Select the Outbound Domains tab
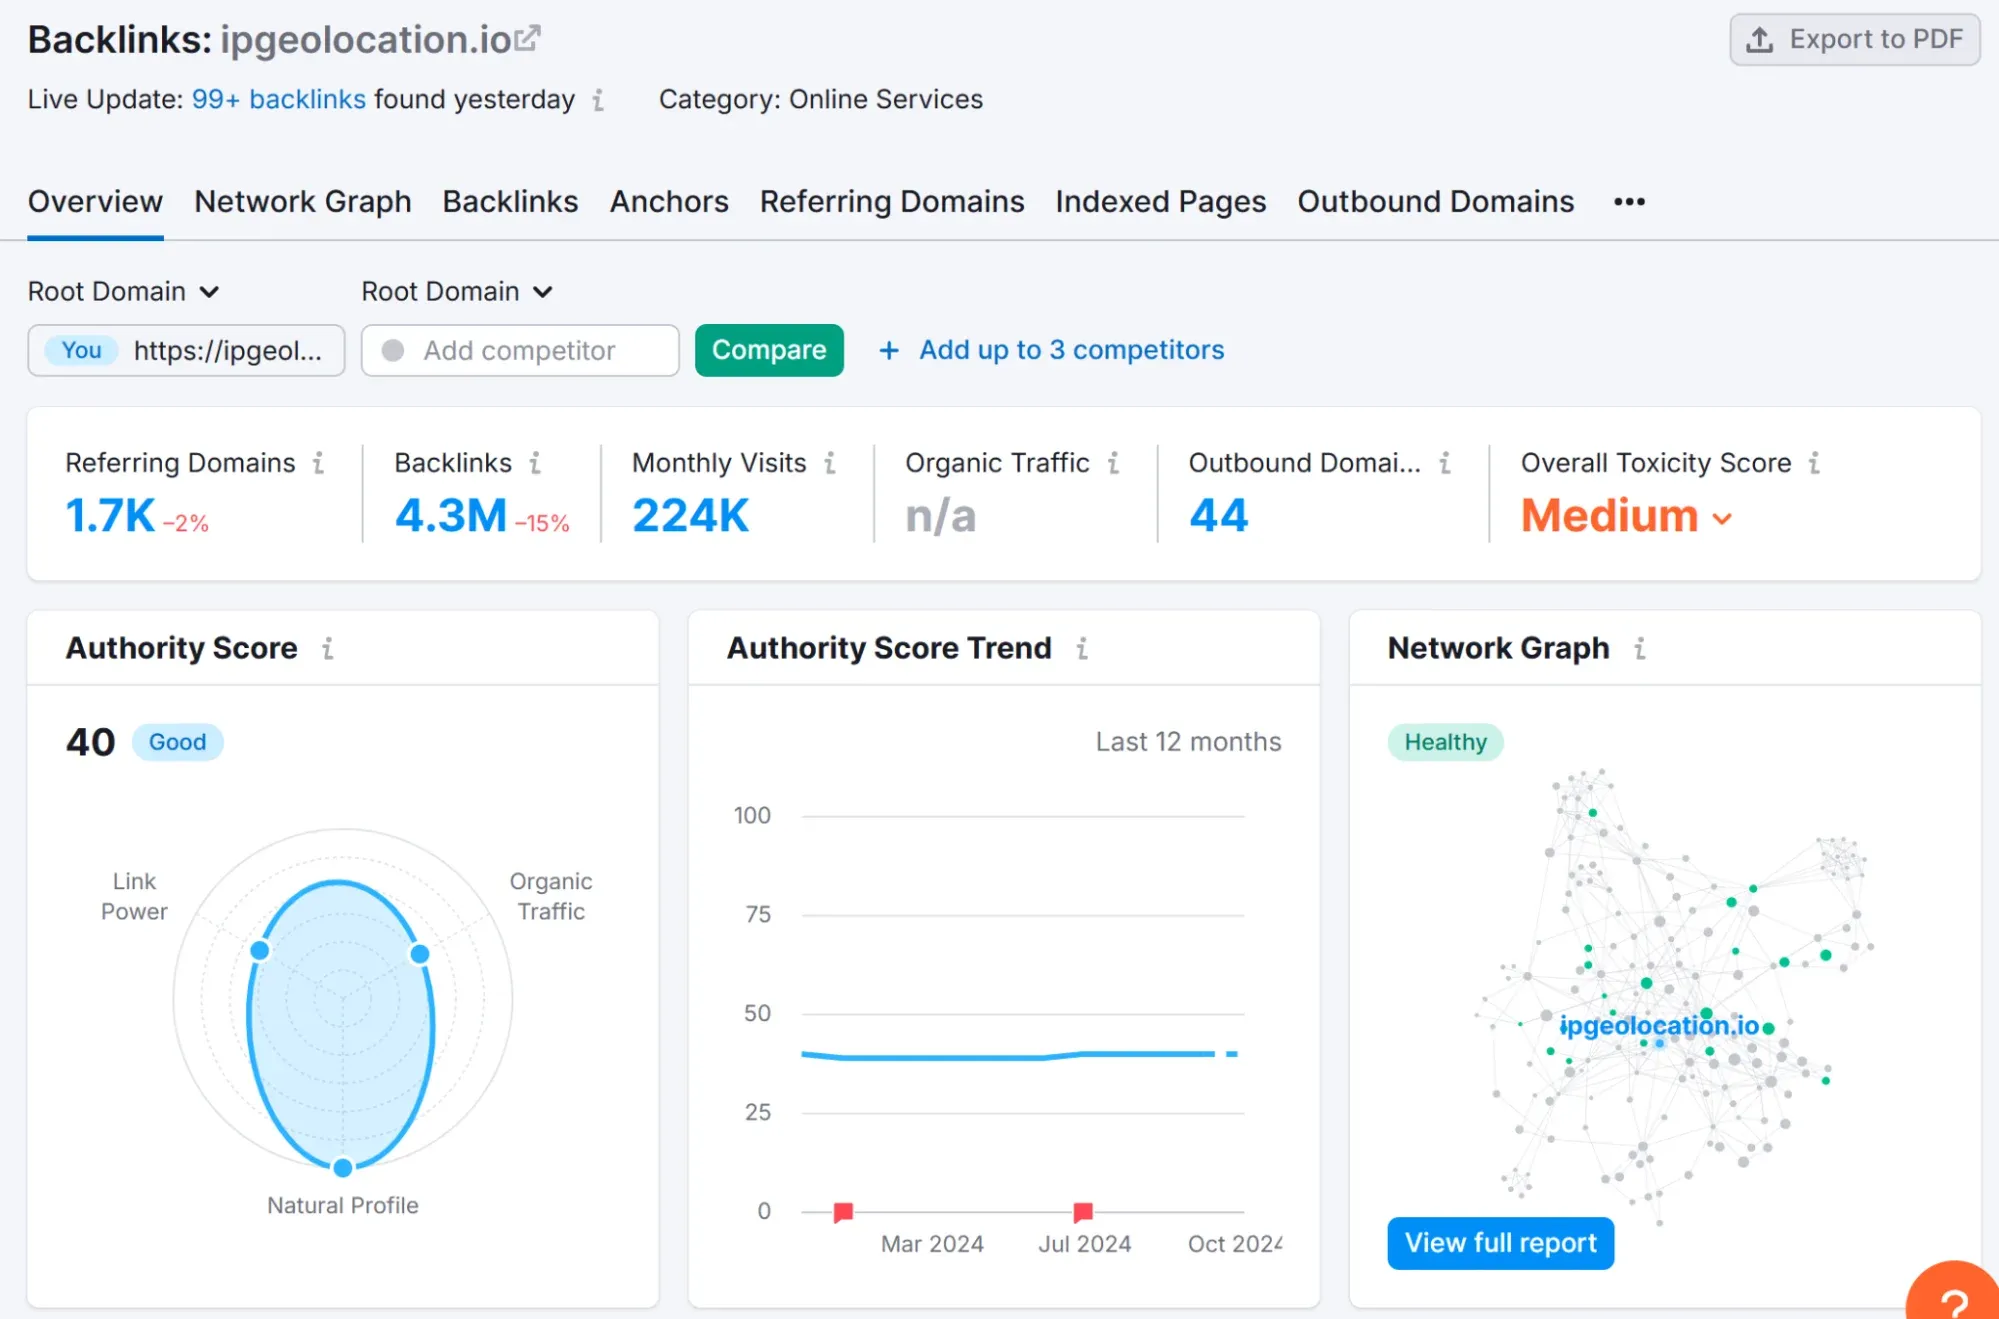 pos(1436,202)
